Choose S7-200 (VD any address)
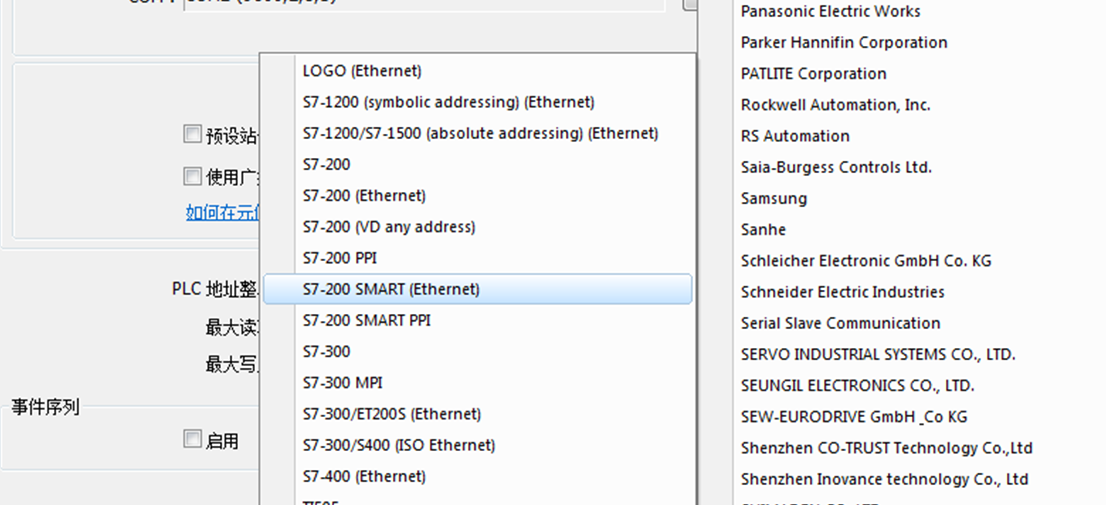The height and width of the screenshot is (505, 1106). click(x=389, y=227)
